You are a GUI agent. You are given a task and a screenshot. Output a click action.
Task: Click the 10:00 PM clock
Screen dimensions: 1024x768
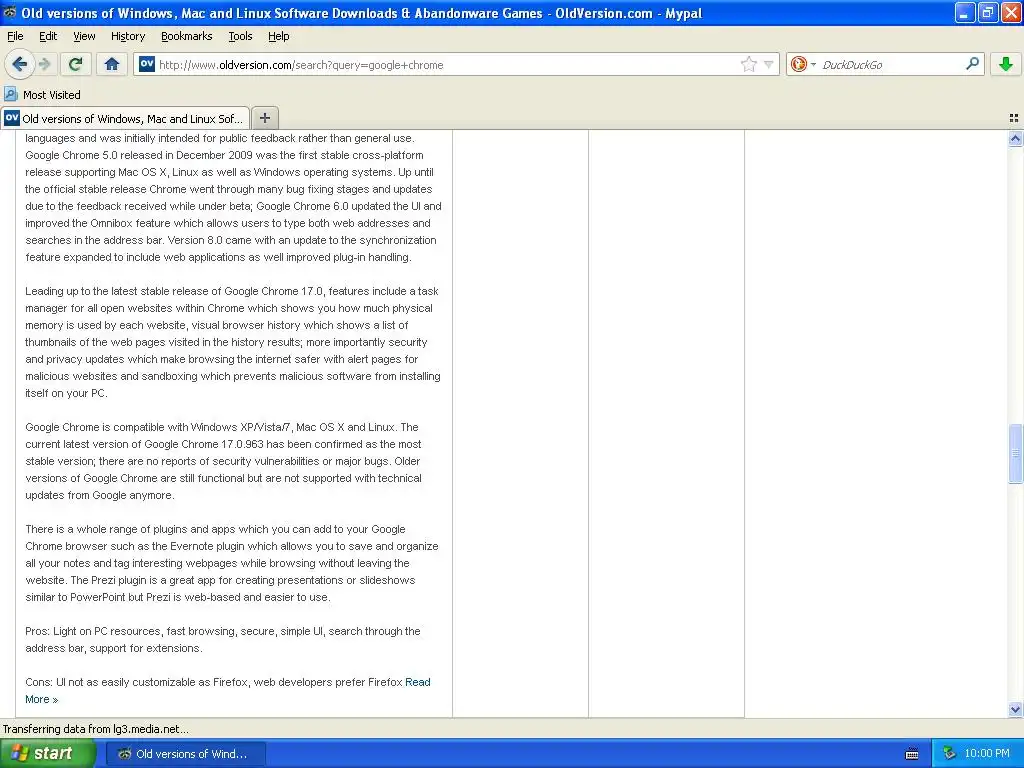(x=987, y=754)
